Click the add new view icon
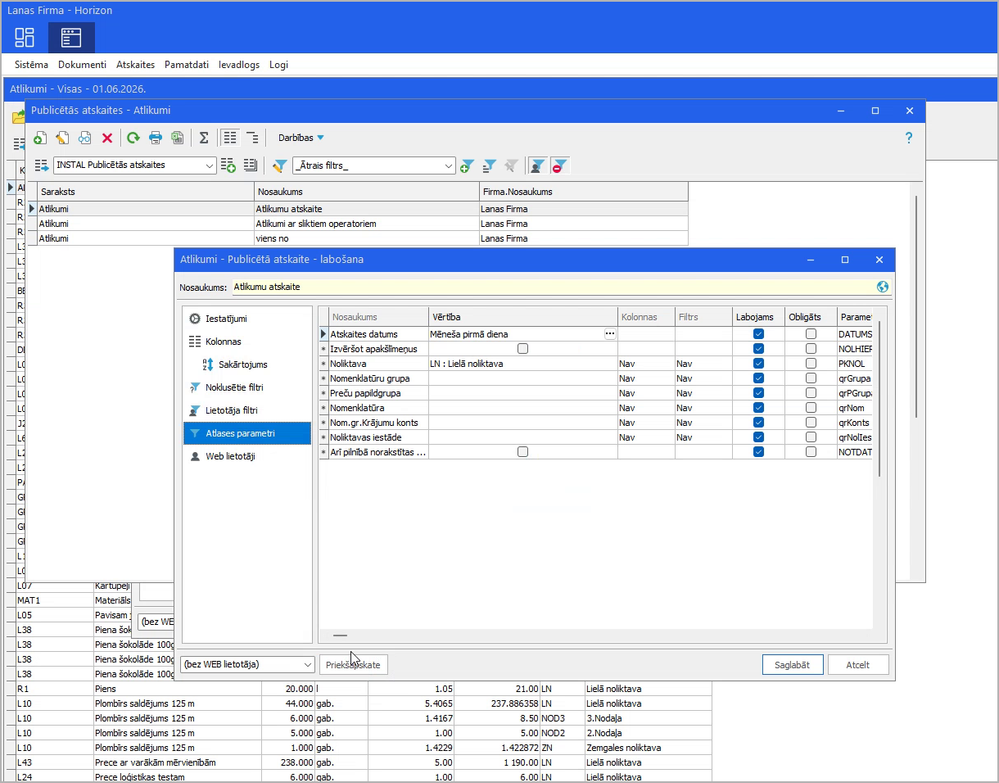Viewport: 999px width, 783px height. pos(228,166)
